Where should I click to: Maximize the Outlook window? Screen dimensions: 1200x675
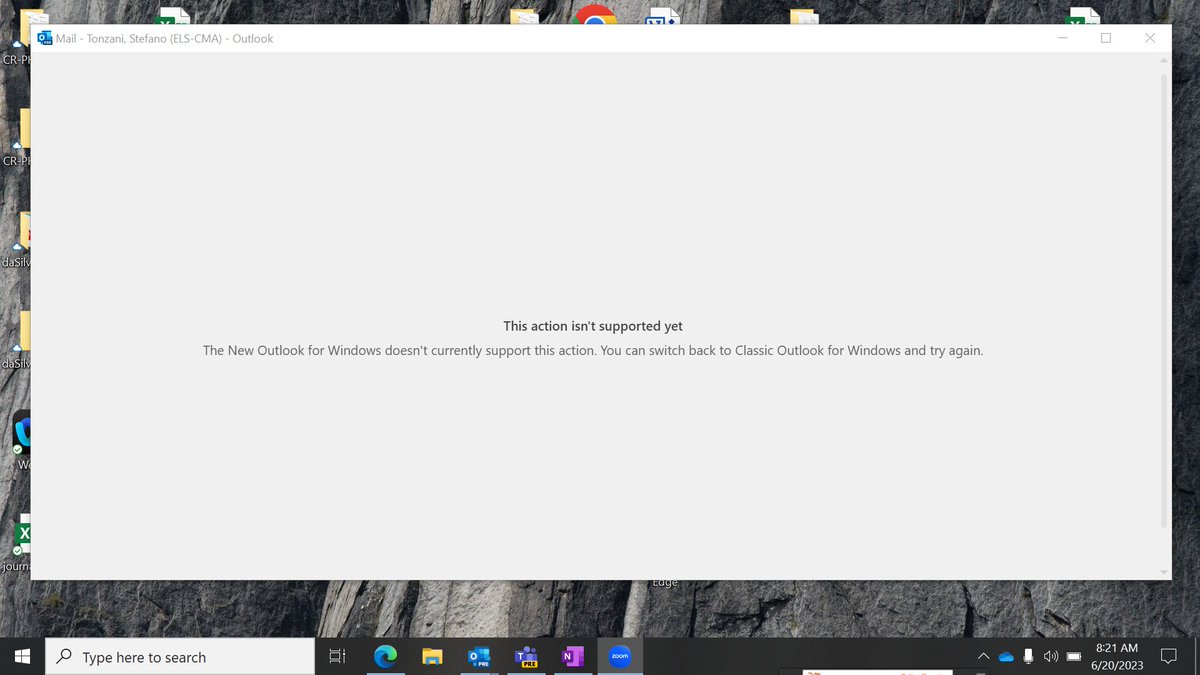click(x=1106, y=38)
